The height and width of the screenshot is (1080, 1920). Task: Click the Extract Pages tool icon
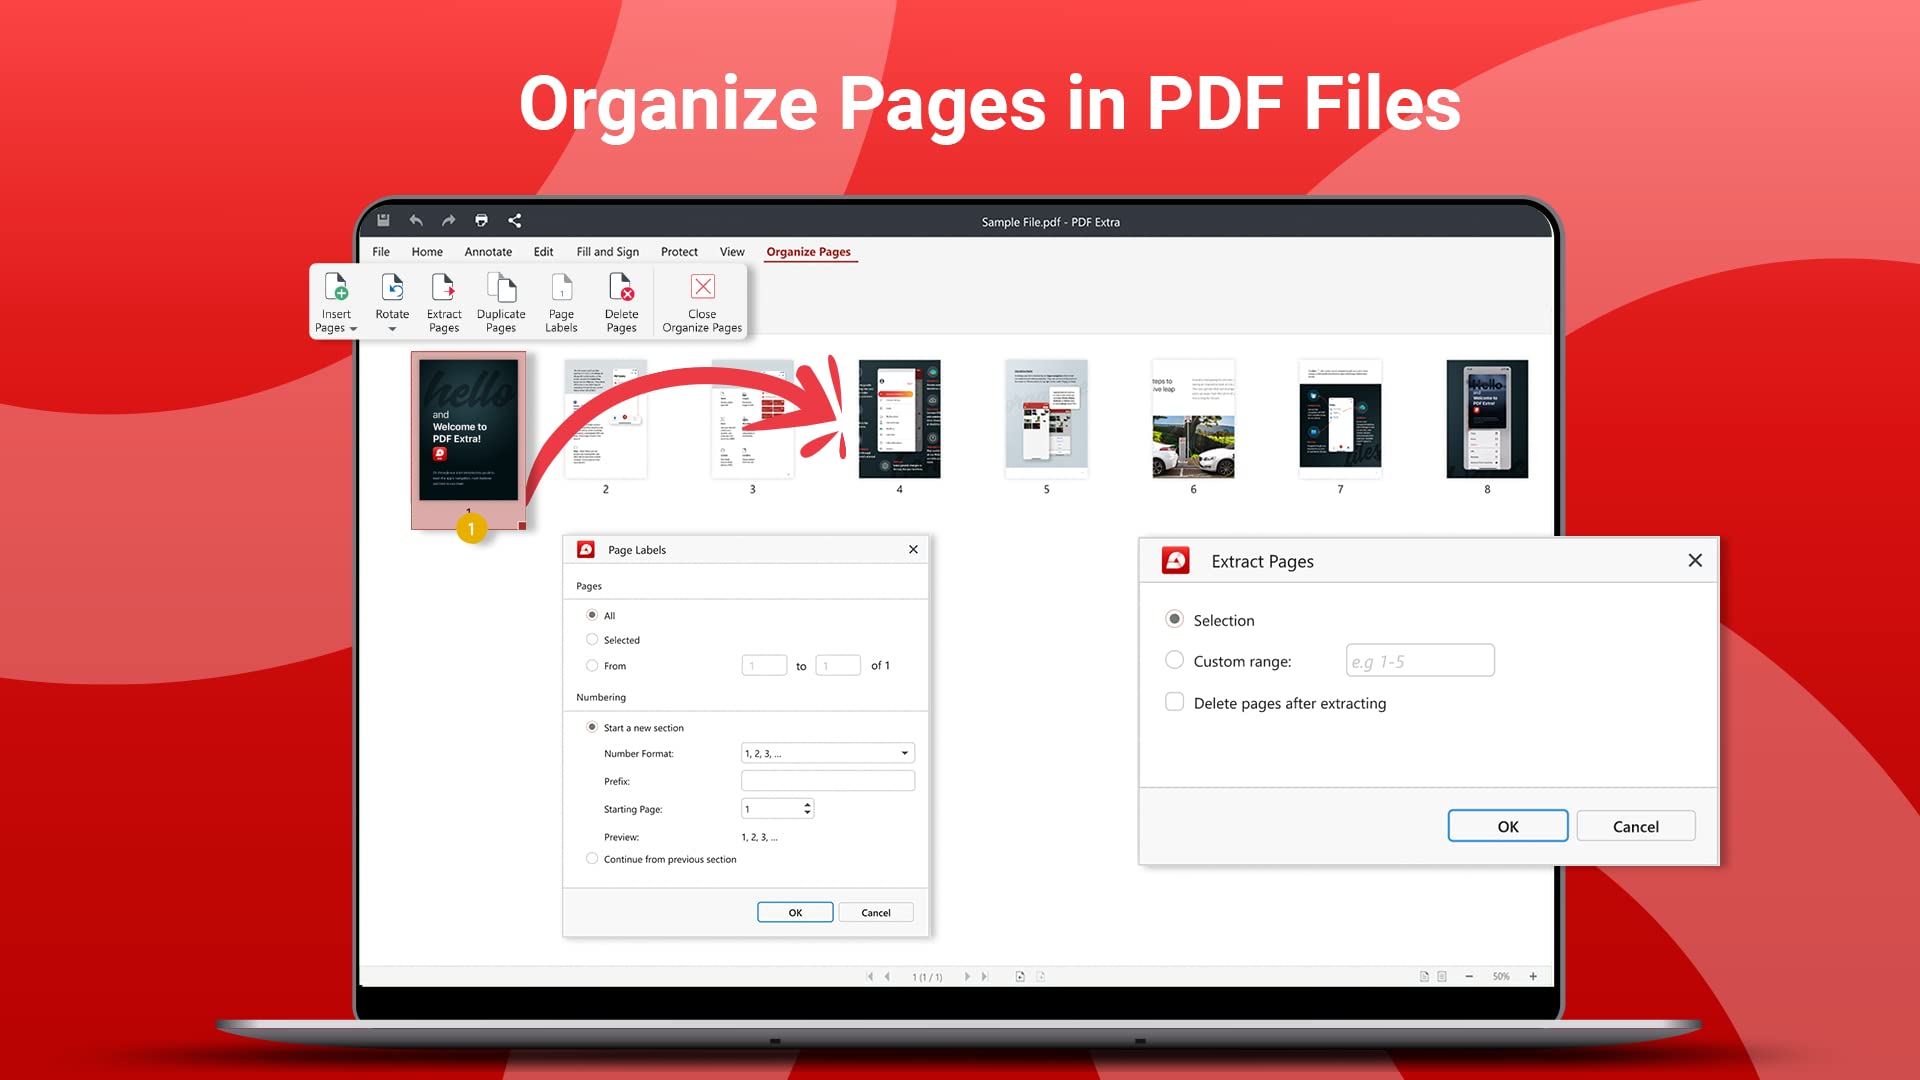(x=443, y=295)
